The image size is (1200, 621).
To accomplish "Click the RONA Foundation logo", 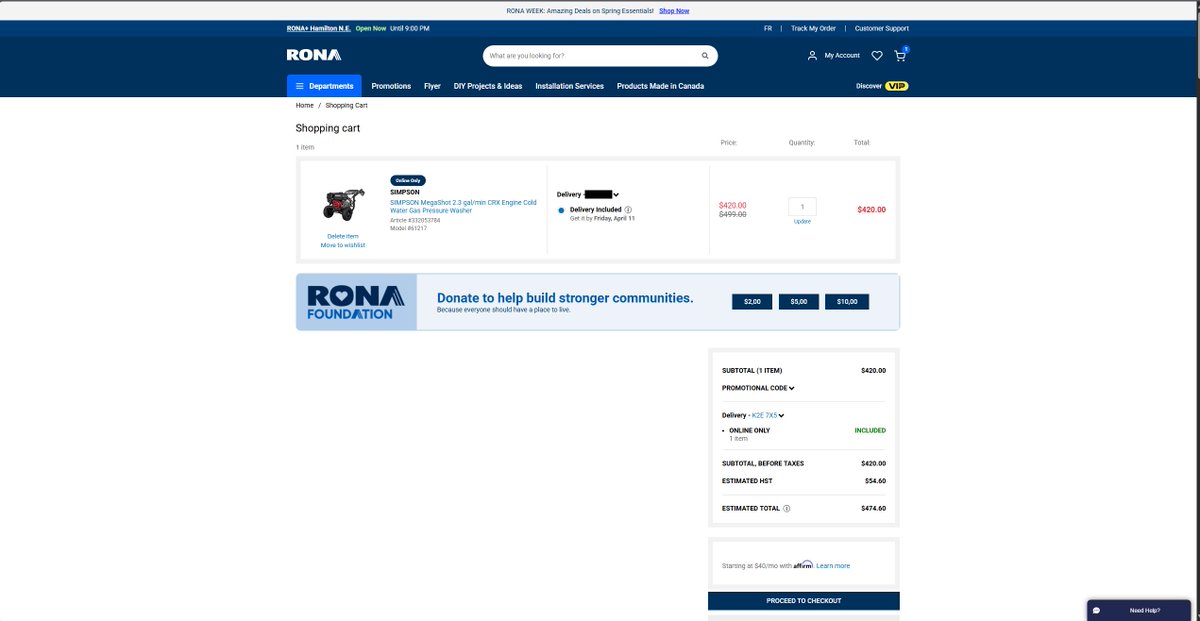I will tap(356, 302).
